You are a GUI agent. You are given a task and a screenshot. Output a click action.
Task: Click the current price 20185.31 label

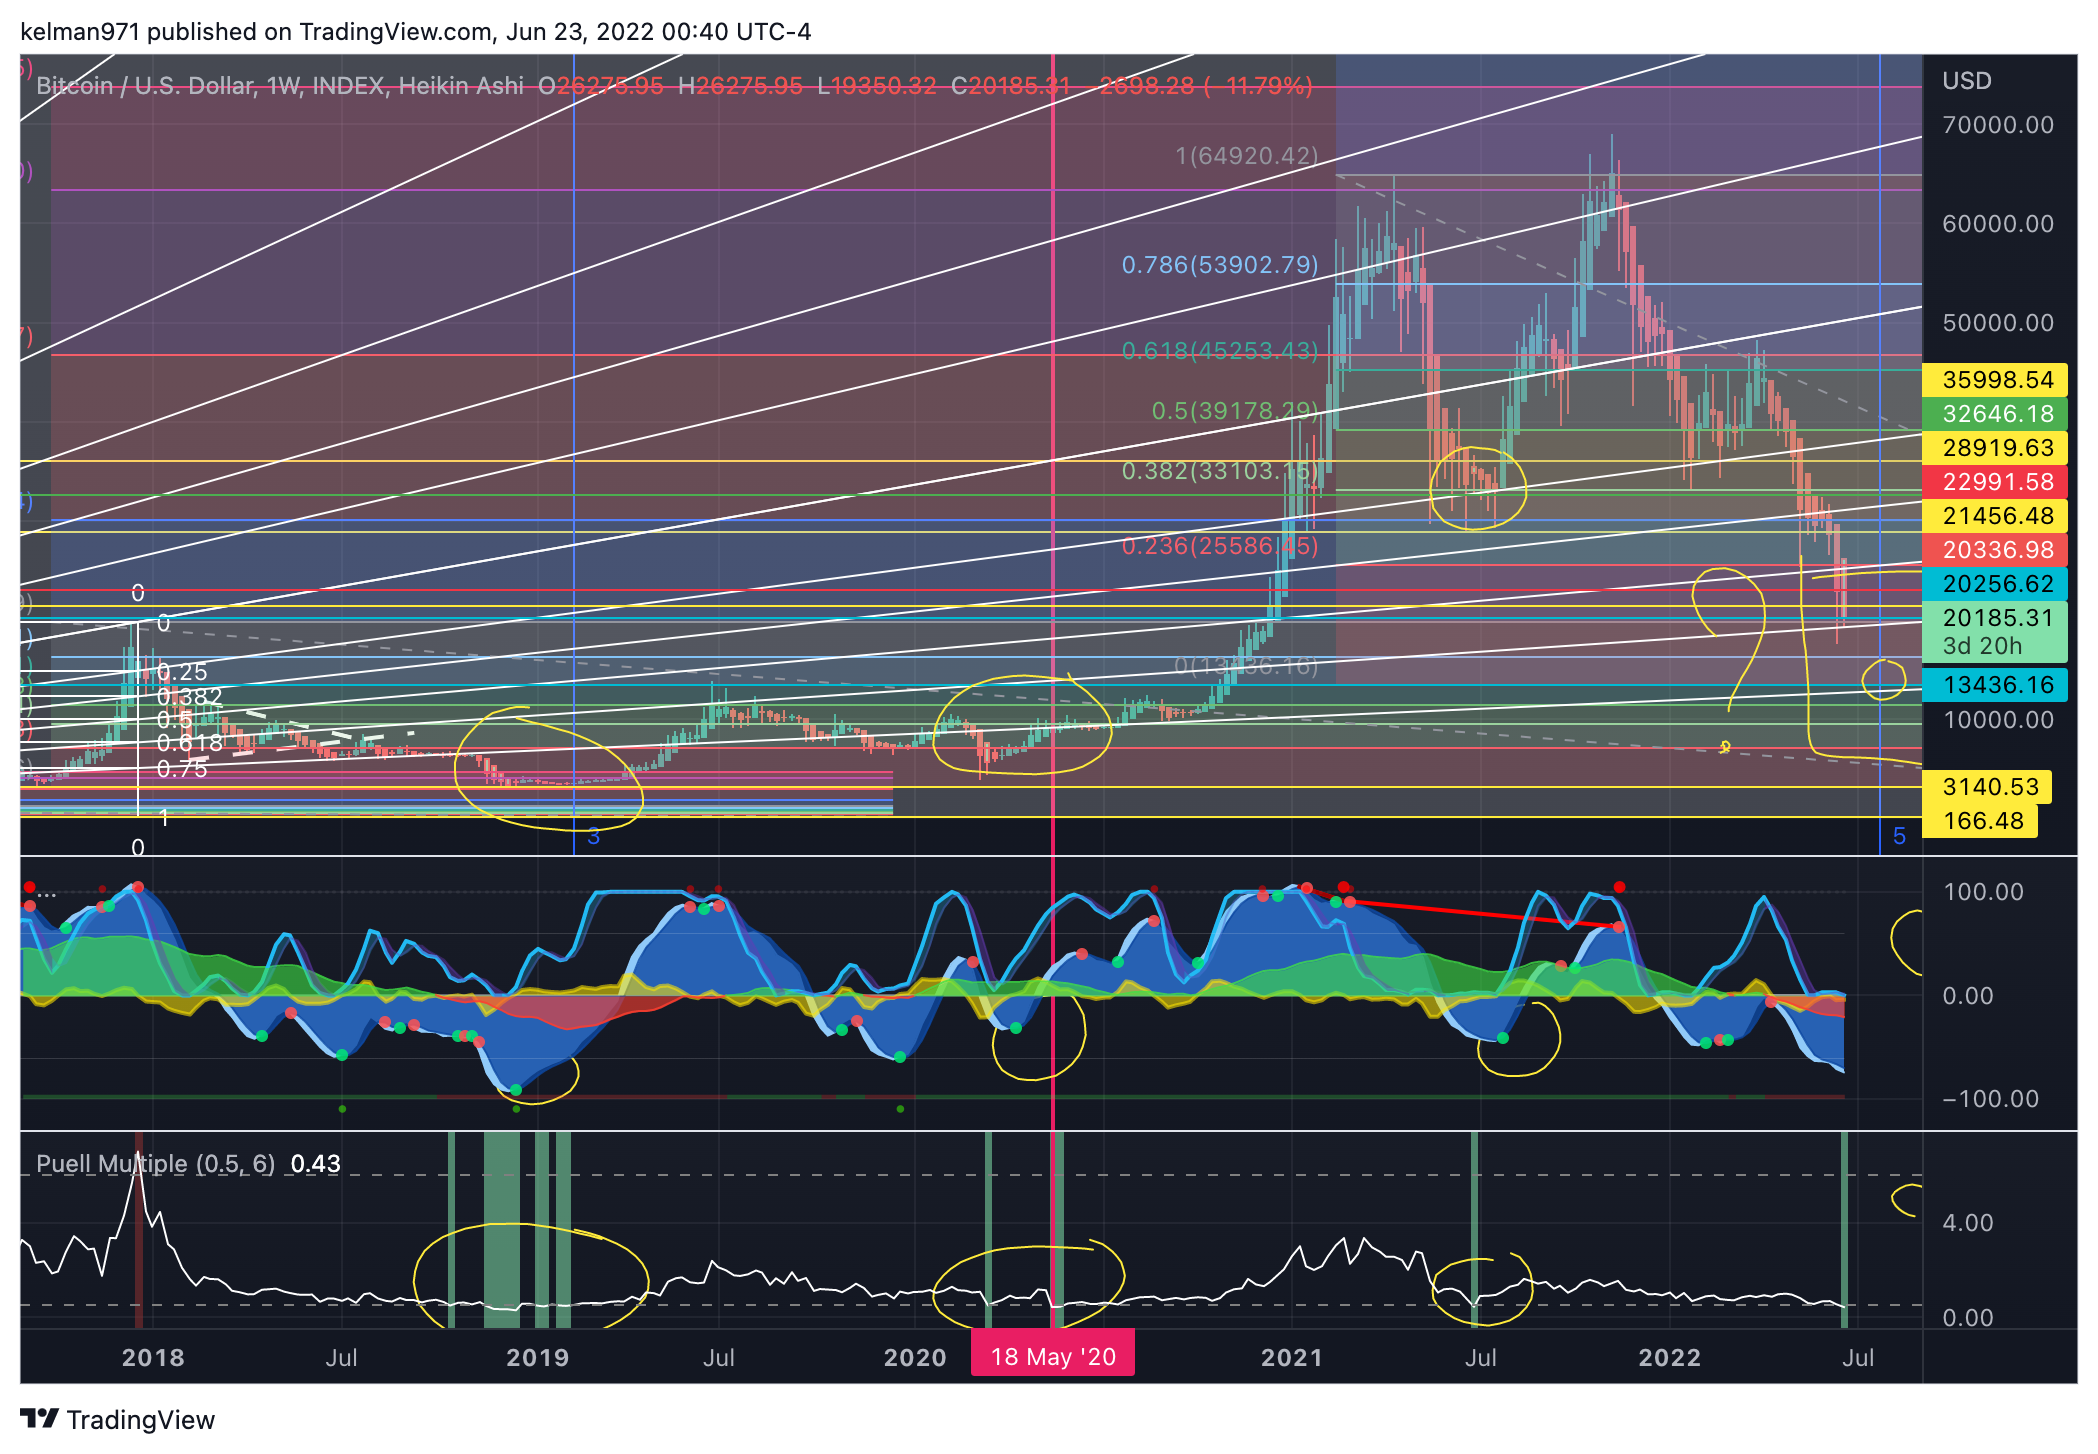click(1994, 632)
